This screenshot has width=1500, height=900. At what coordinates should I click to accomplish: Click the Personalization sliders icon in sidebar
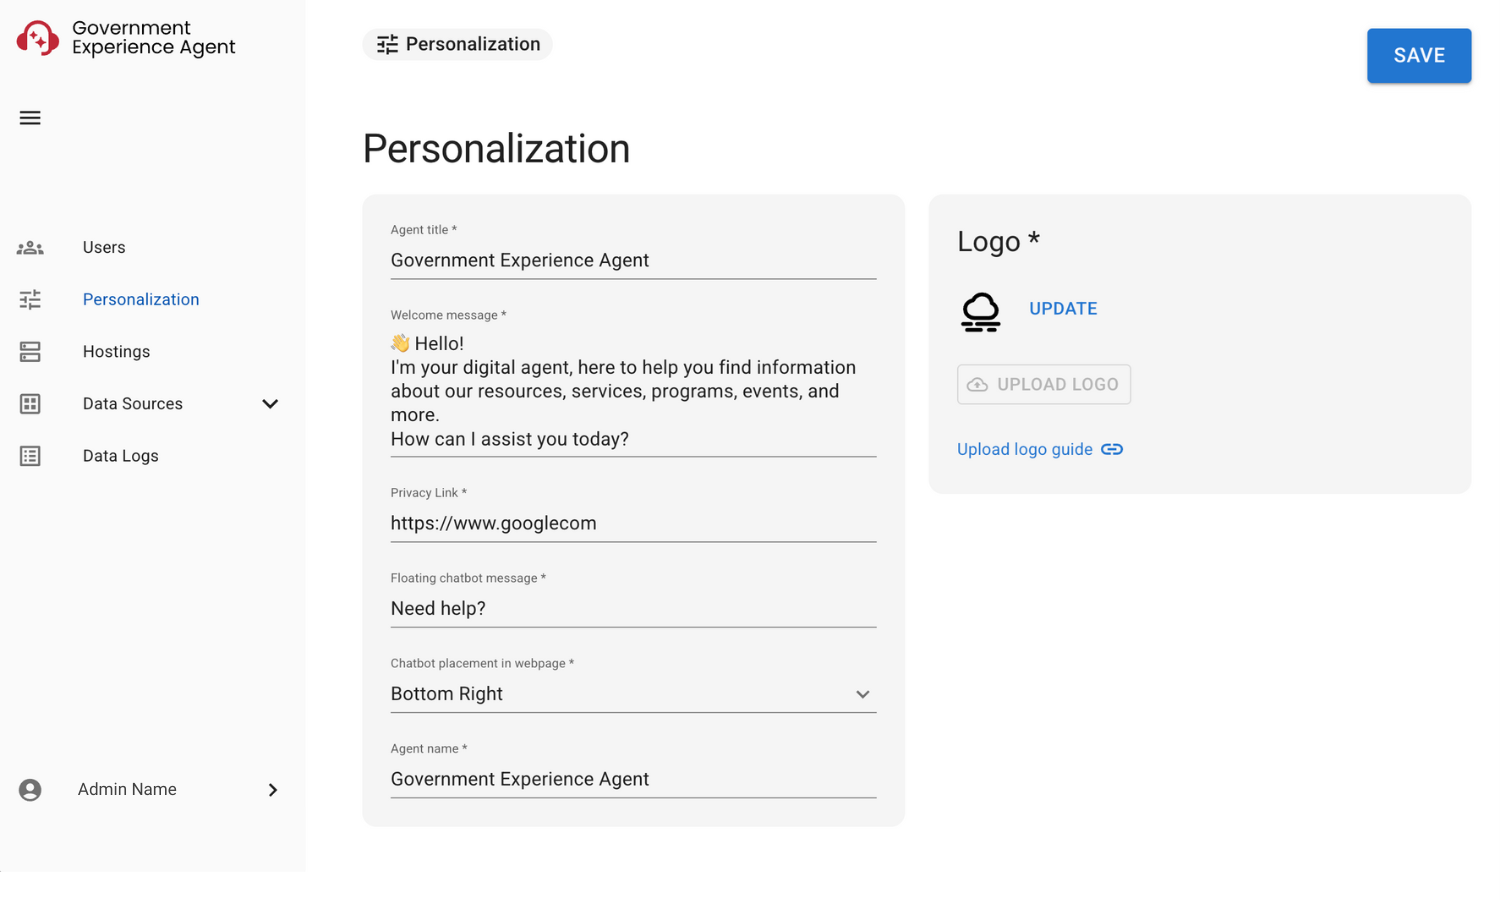30,299
